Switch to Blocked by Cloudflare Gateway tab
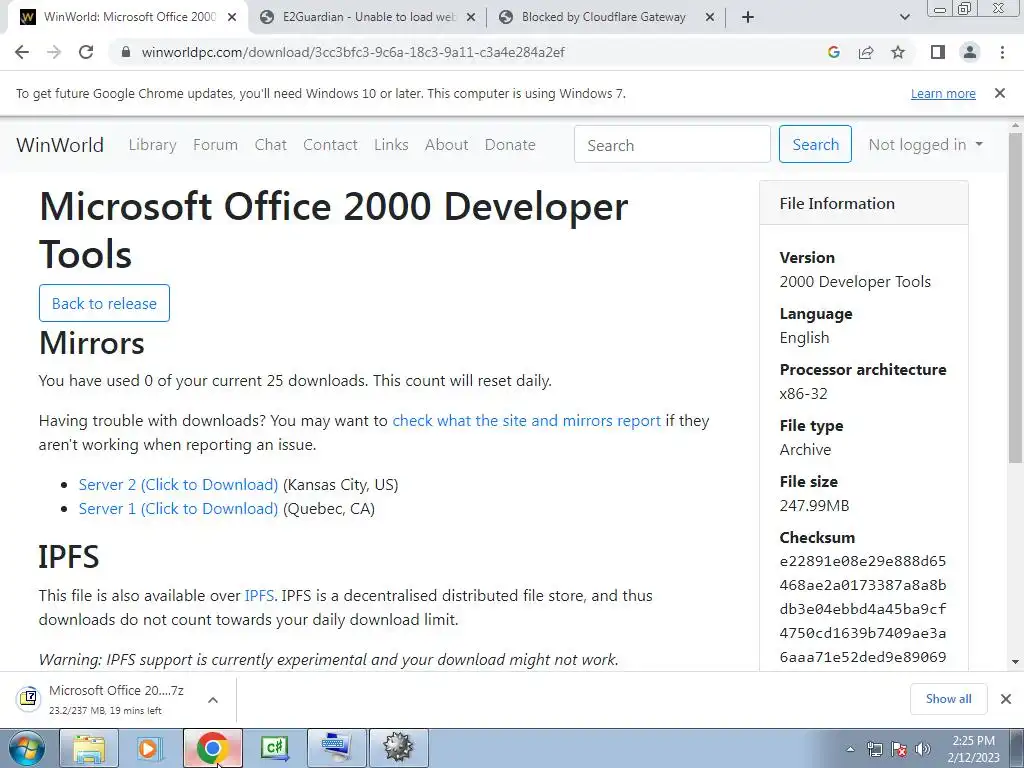1024x768 pixels. pyautogui.click(x=607, y=18)
